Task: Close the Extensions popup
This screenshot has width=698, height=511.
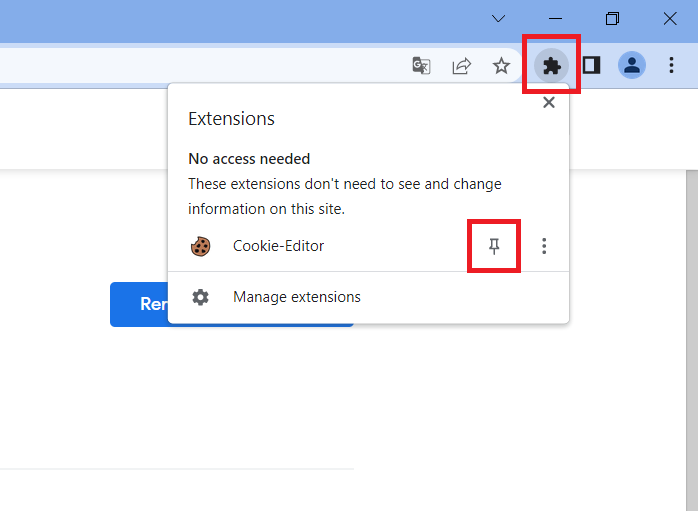Action: tap(548, 102)
